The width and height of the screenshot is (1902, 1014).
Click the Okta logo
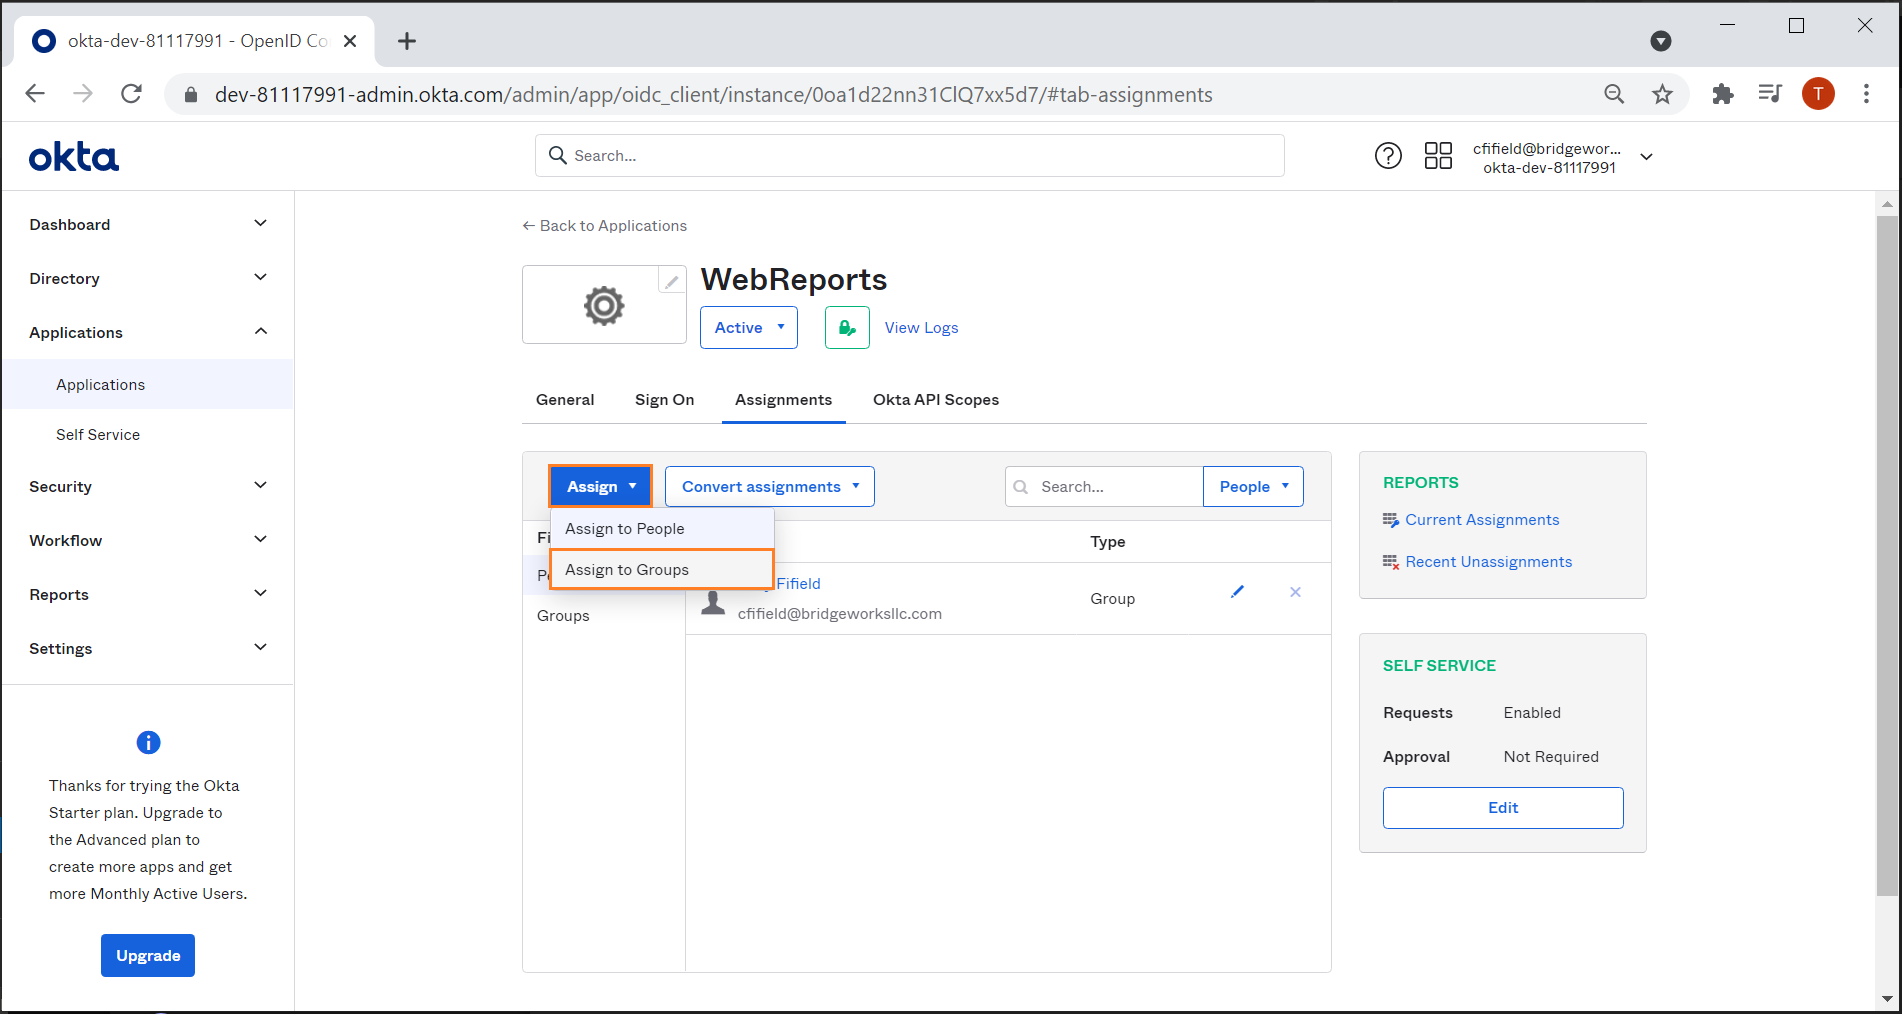pyautogui.click(x=74, y=157)
